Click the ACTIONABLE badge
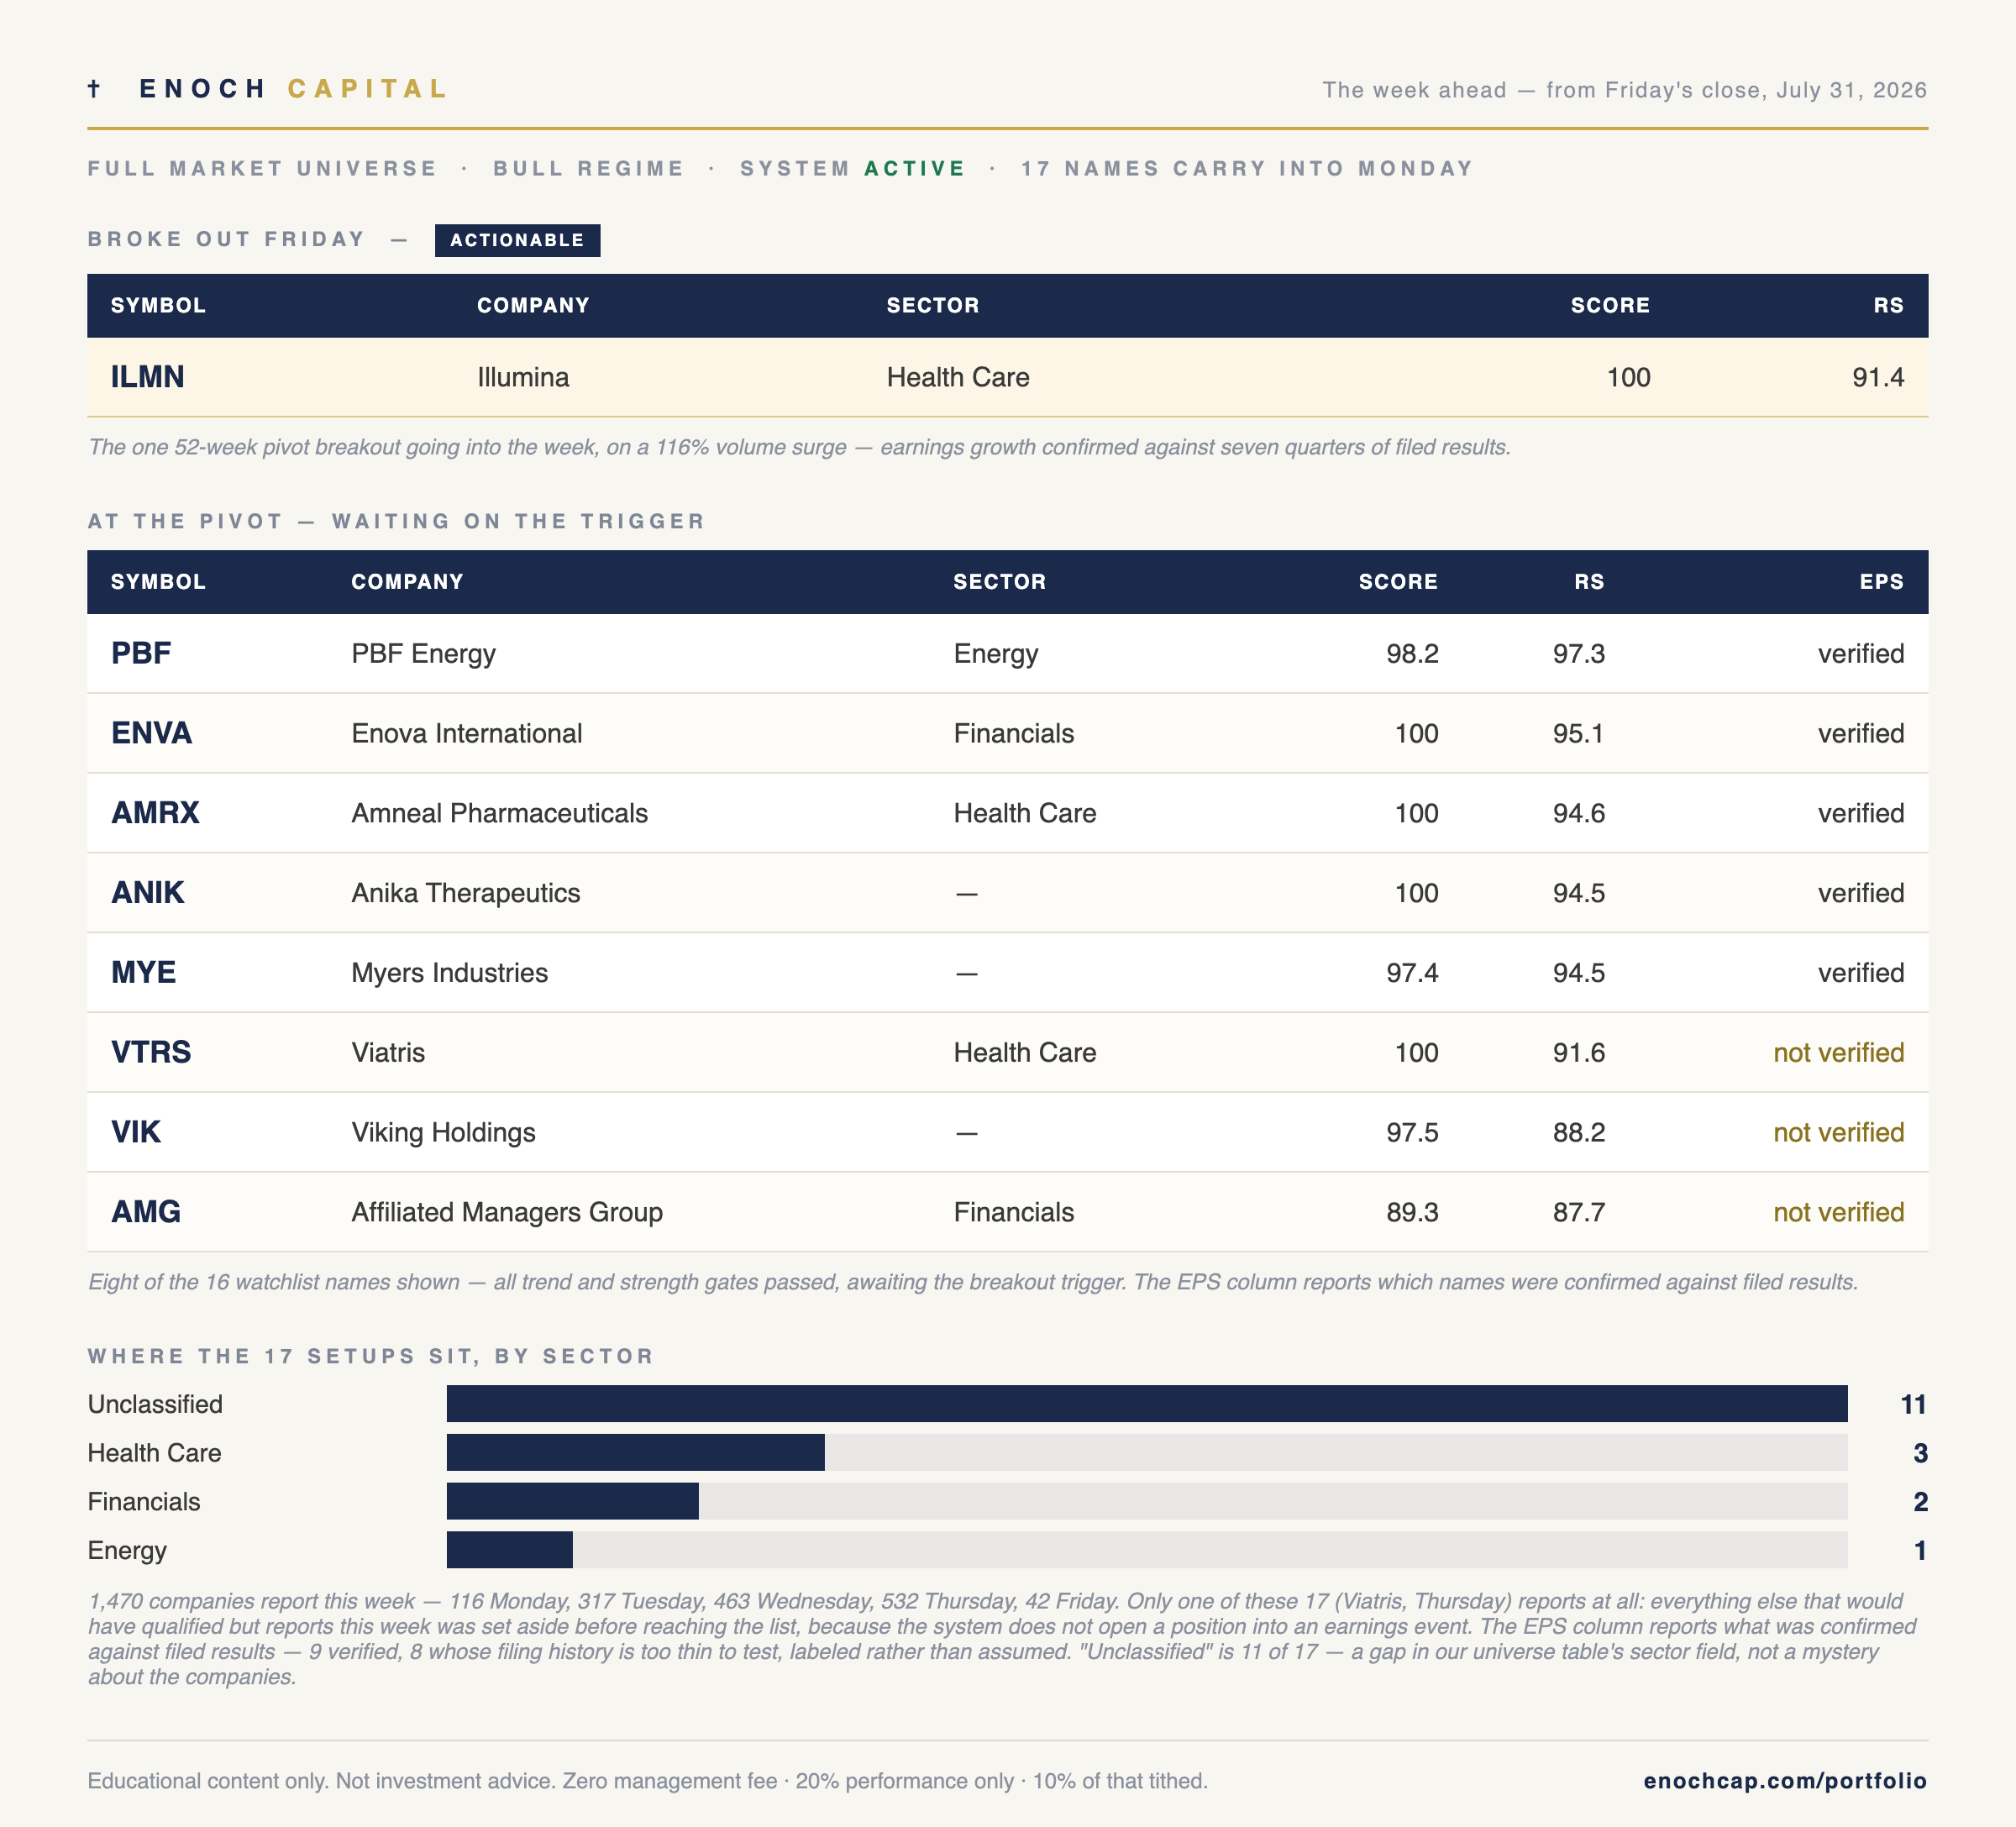Image resolution: width=2016 pixels, height=1827 pixels. pyautogui.click(x=517, y=240)
